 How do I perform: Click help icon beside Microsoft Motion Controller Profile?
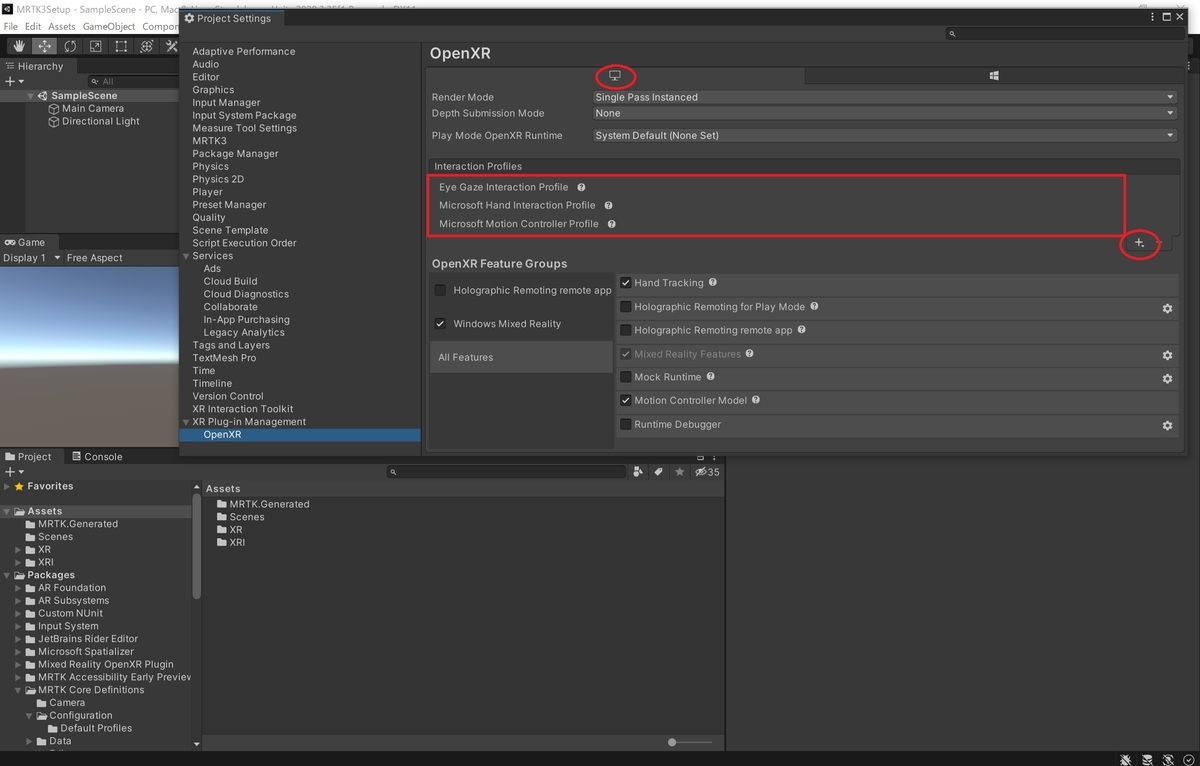click(611, 224)
